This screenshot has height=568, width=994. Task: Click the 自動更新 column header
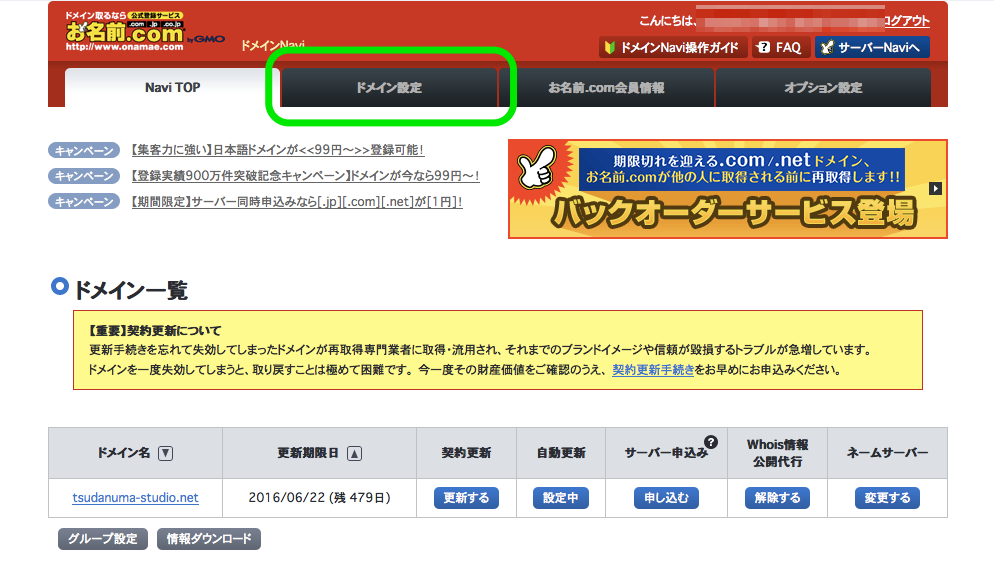tap(561, 453)
